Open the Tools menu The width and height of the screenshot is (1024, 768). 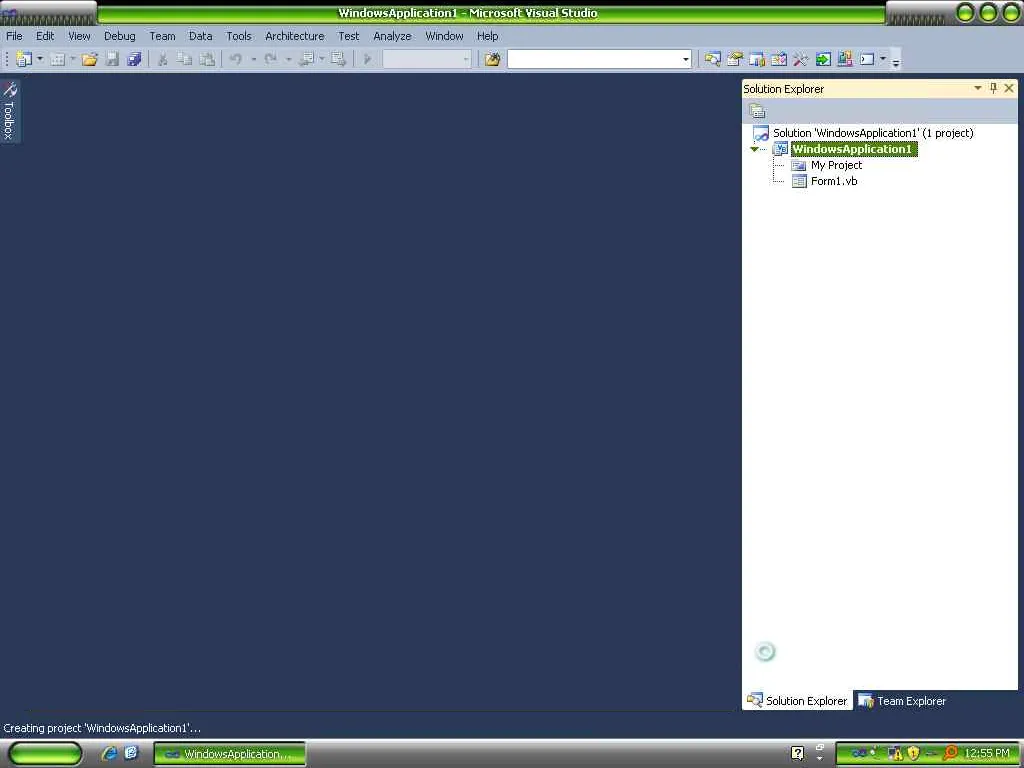[x=238, y=36]
